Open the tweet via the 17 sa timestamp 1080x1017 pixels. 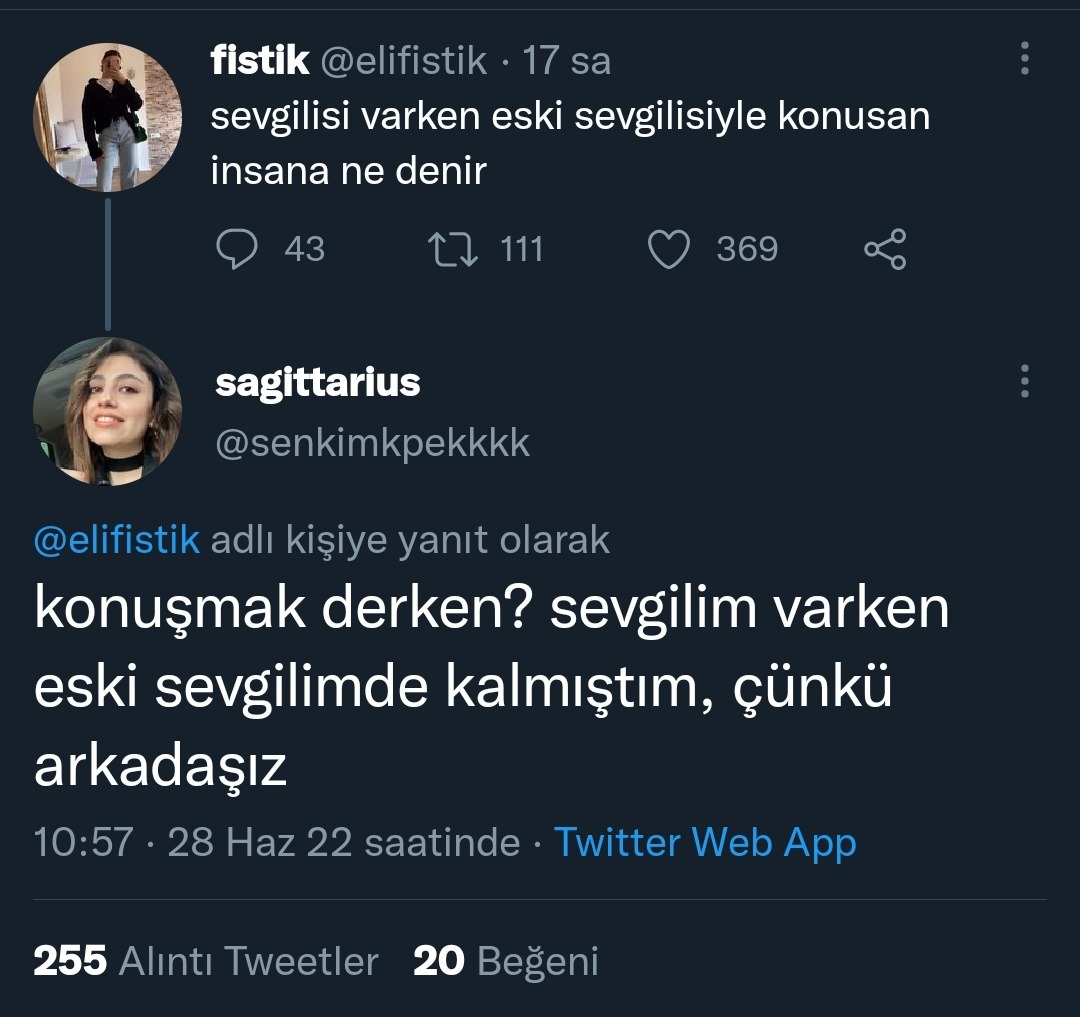(x=567, y=61)
